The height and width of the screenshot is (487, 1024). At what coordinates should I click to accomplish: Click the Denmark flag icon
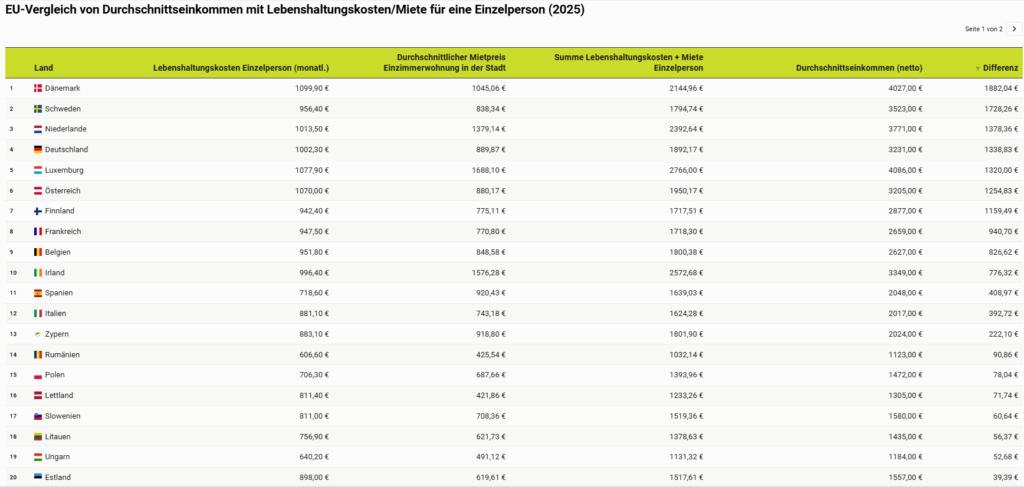click(x=38, y=88)
